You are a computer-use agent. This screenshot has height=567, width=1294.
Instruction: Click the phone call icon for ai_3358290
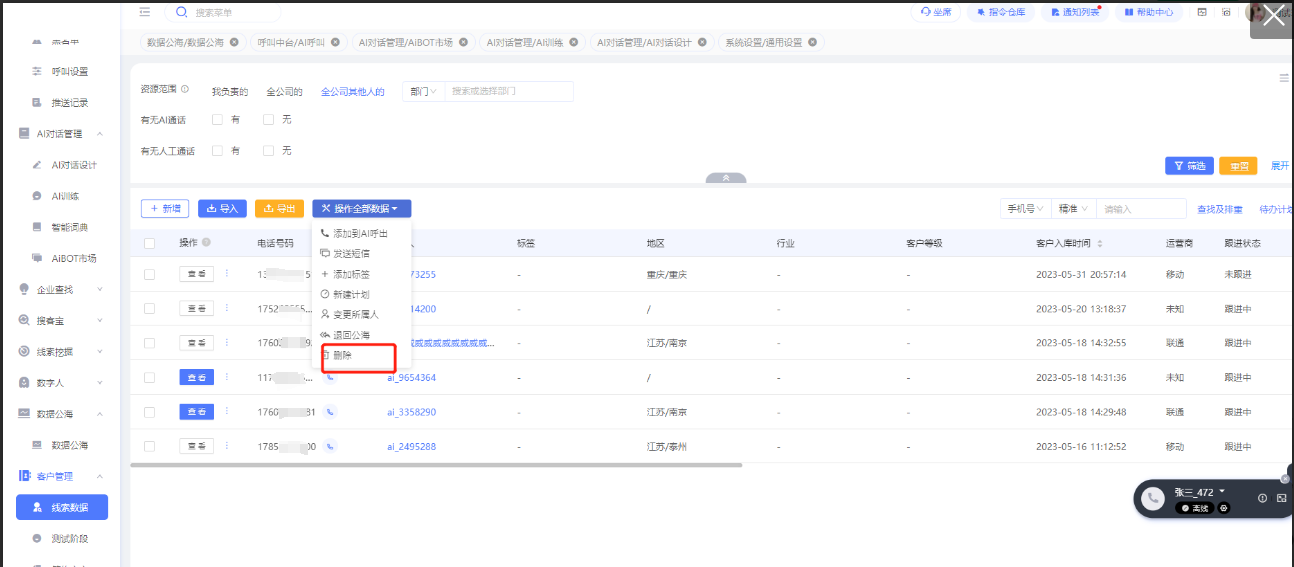tap(330, 412)
